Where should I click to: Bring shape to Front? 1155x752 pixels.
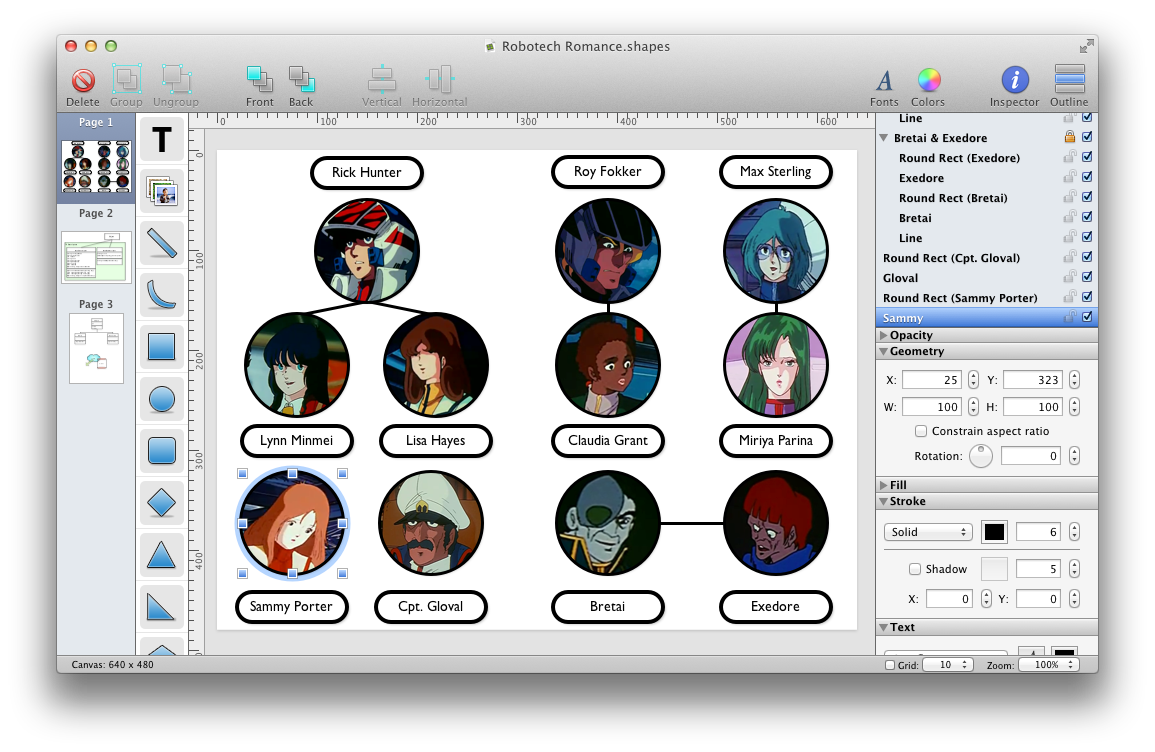(259, 80)
